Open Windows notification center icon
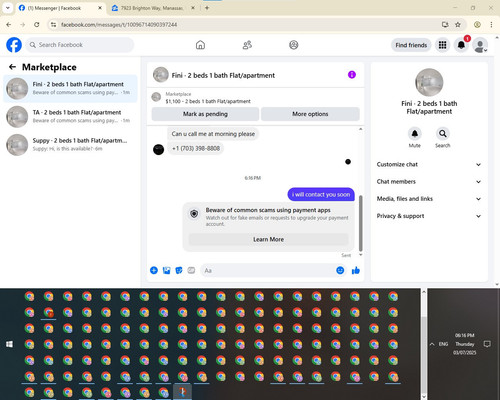The height and width of the screenshot is (400, 500). pyautogui.click(x=487, y=344)
